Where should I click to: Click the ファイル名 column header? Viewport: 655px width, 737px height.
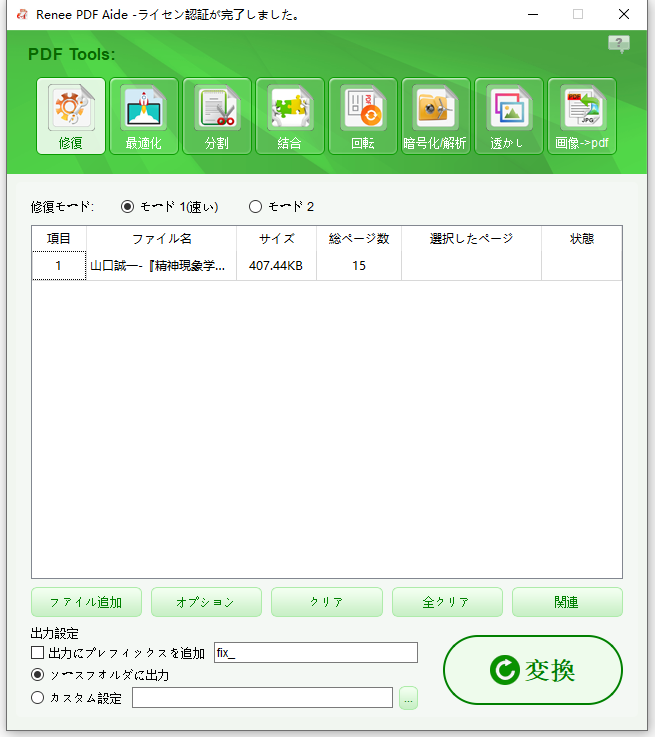coord(162,238)
